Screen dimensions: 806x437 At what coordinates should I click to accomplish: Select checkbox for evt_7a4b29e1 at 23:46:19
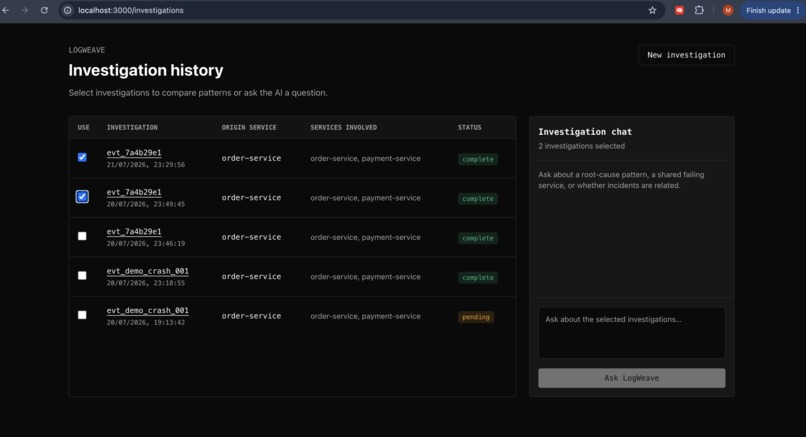click(x=82, y=236)
